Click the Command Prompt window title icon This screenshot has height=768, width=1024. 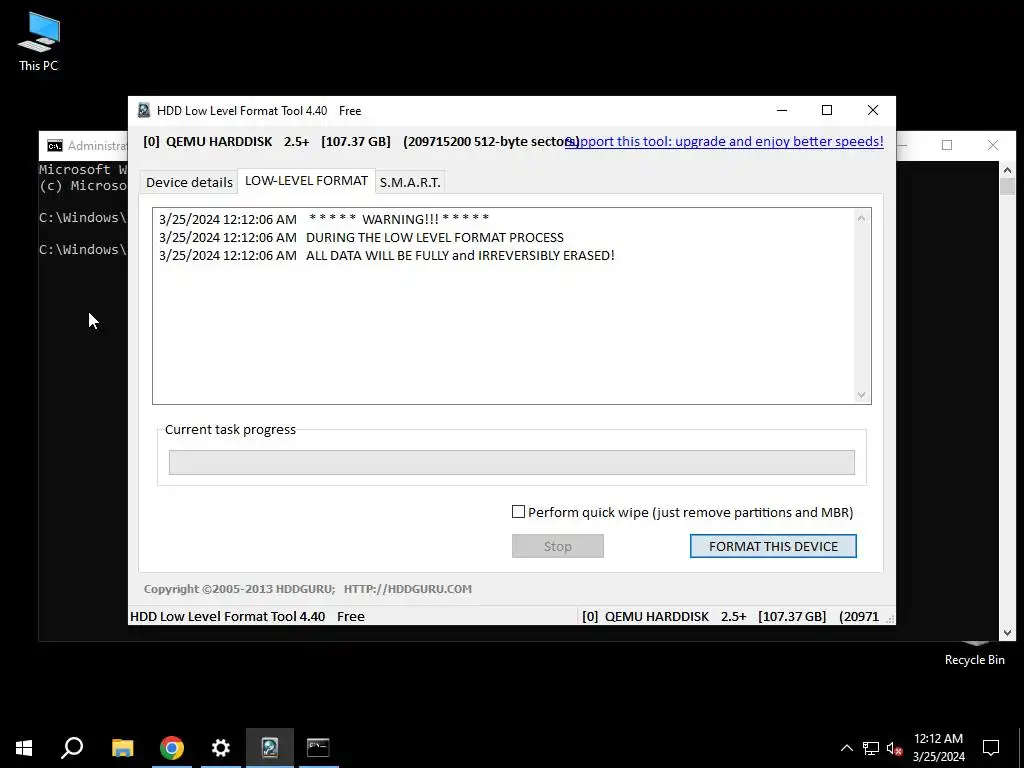(56, 145)
